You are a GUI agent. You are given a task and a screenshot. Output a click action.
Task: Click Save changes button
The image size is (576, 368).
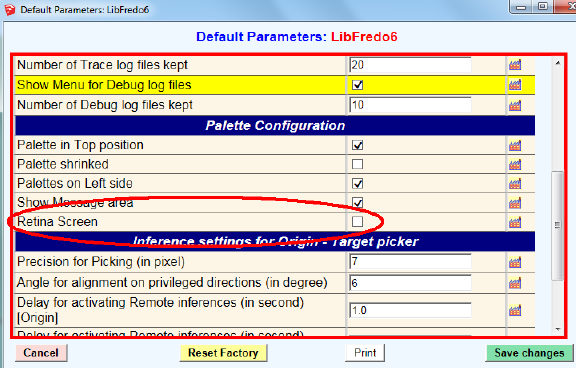tap(529, 353)
